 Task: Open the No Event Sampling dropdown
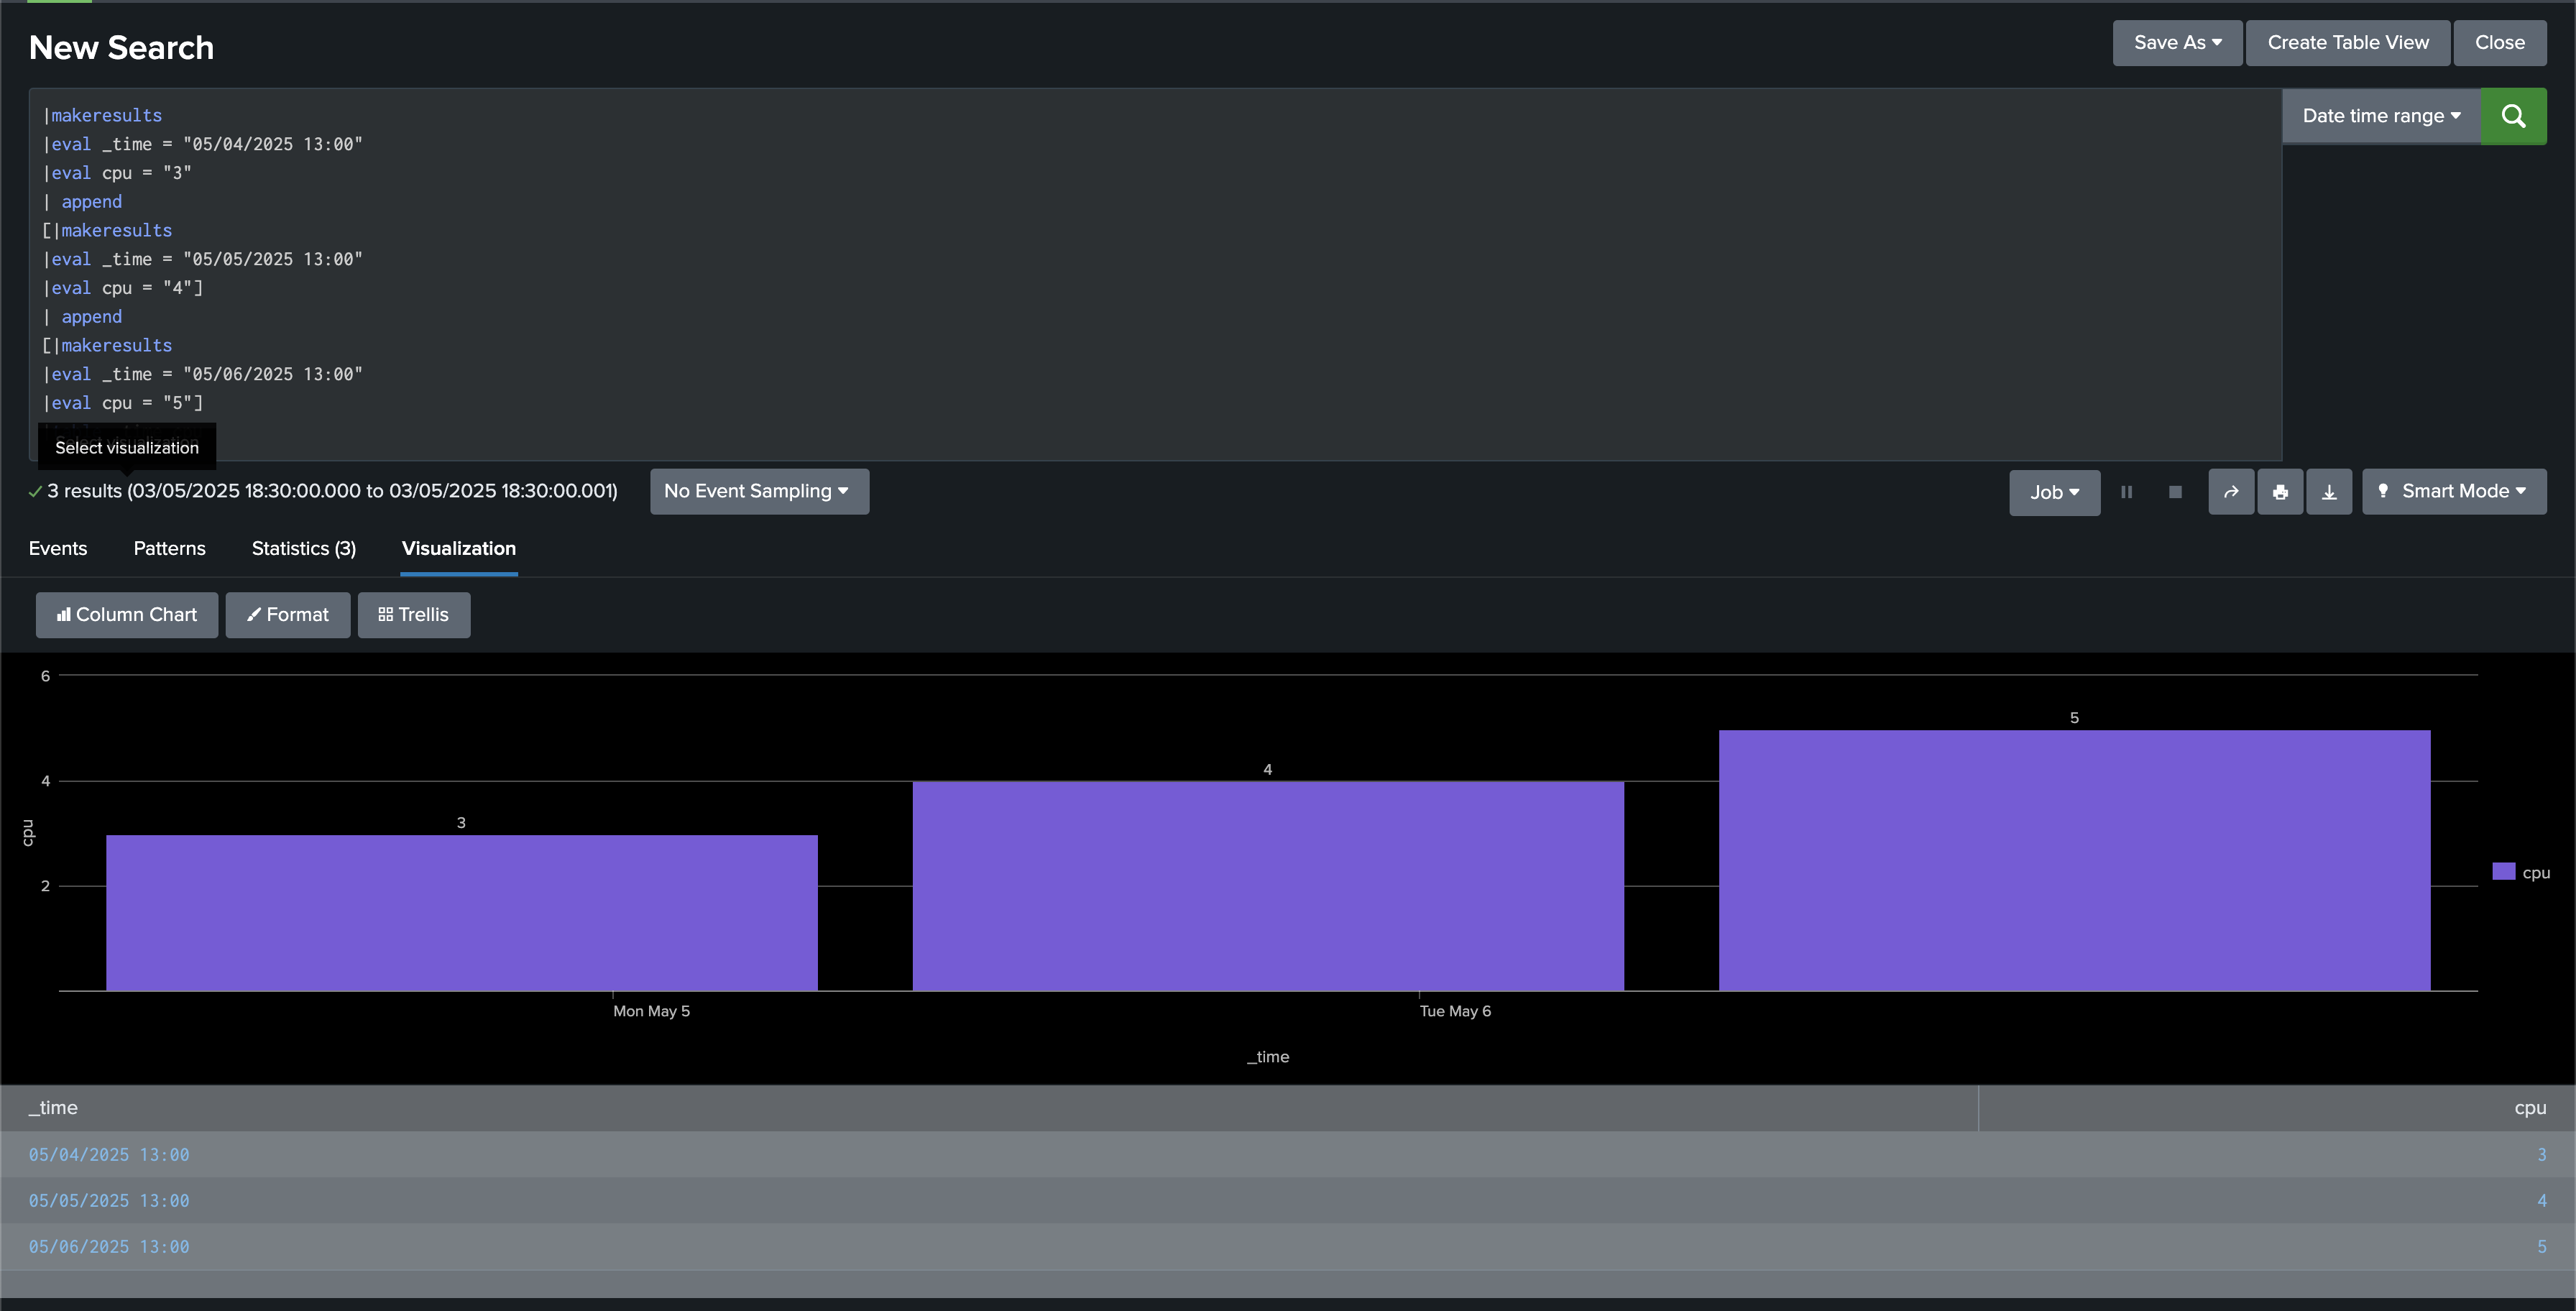759,491
